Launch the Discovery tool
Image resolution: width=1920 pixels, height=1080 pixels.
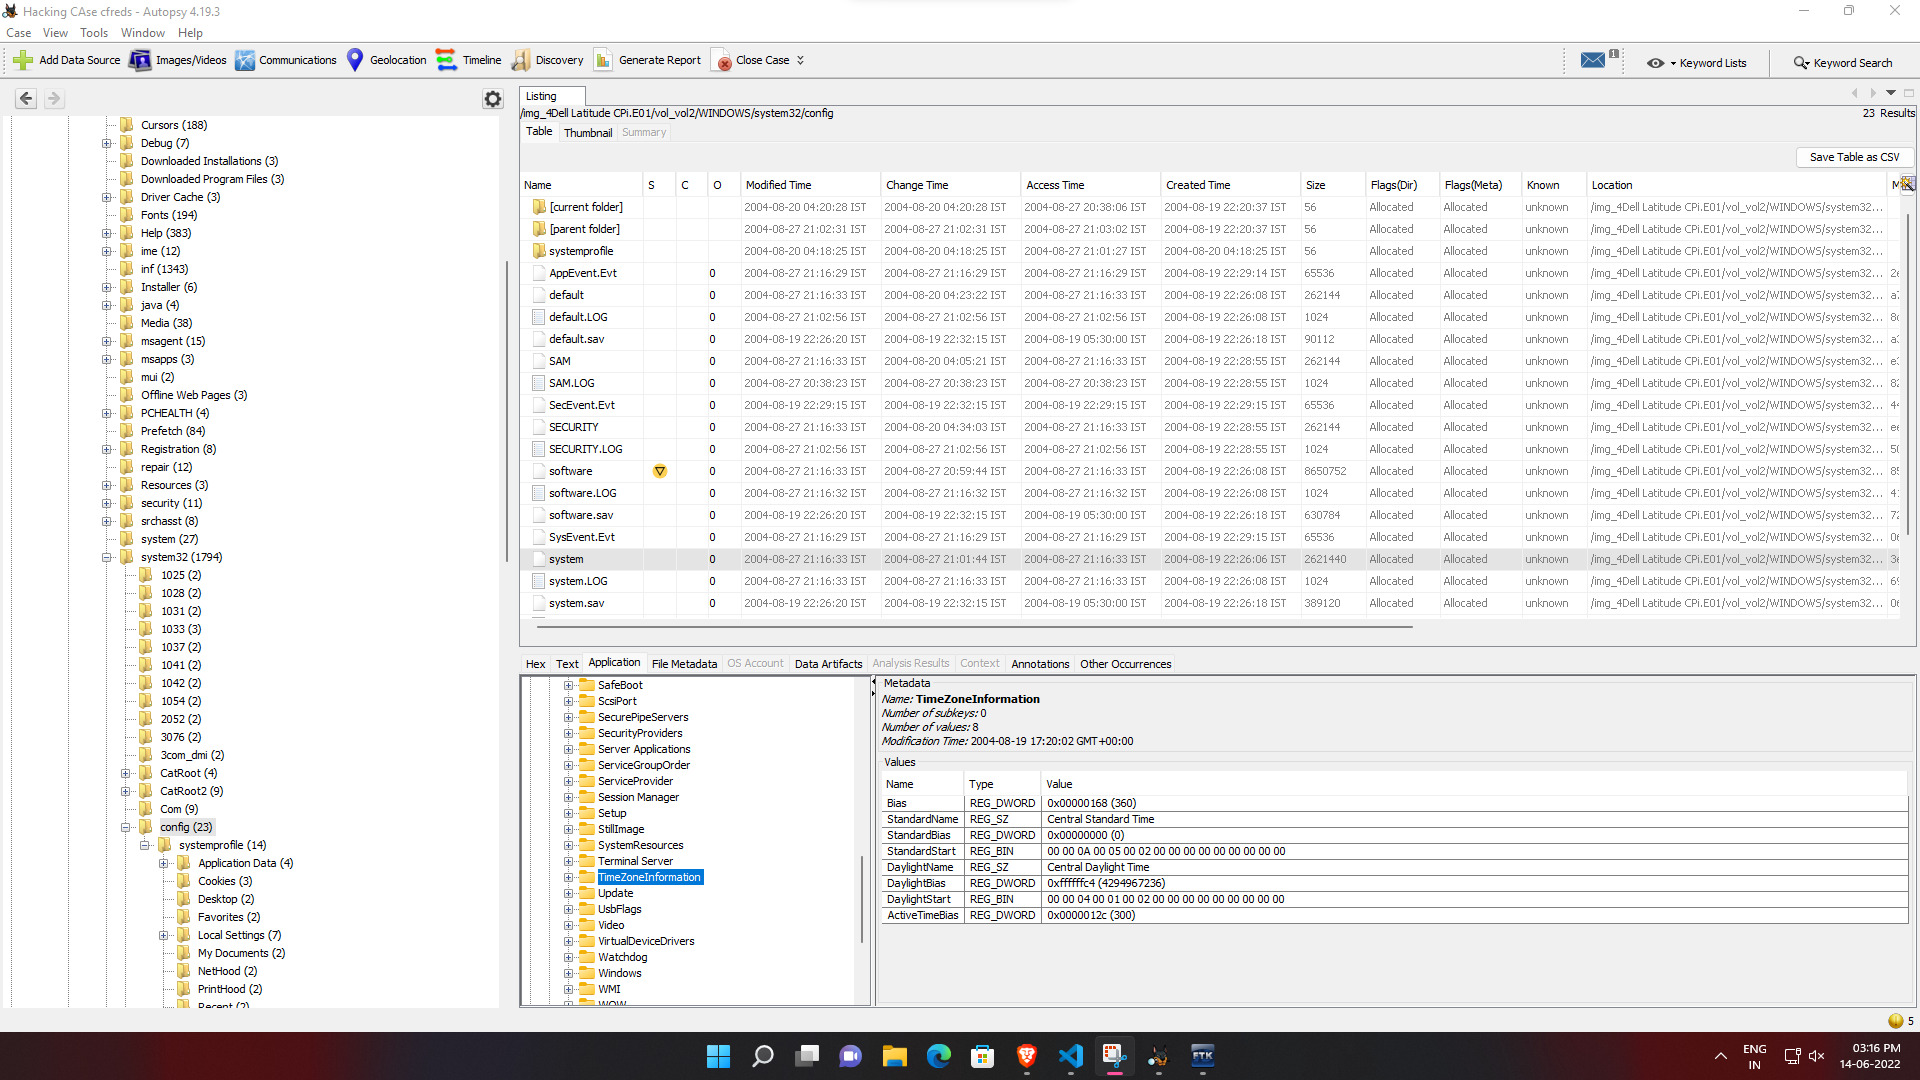point(521,60)
